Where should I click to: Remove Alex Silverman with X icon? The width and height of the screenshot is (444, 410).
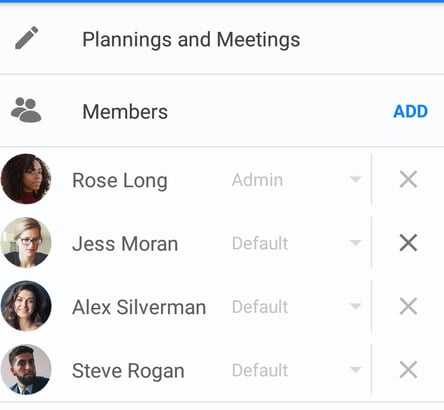coord(408,306)
